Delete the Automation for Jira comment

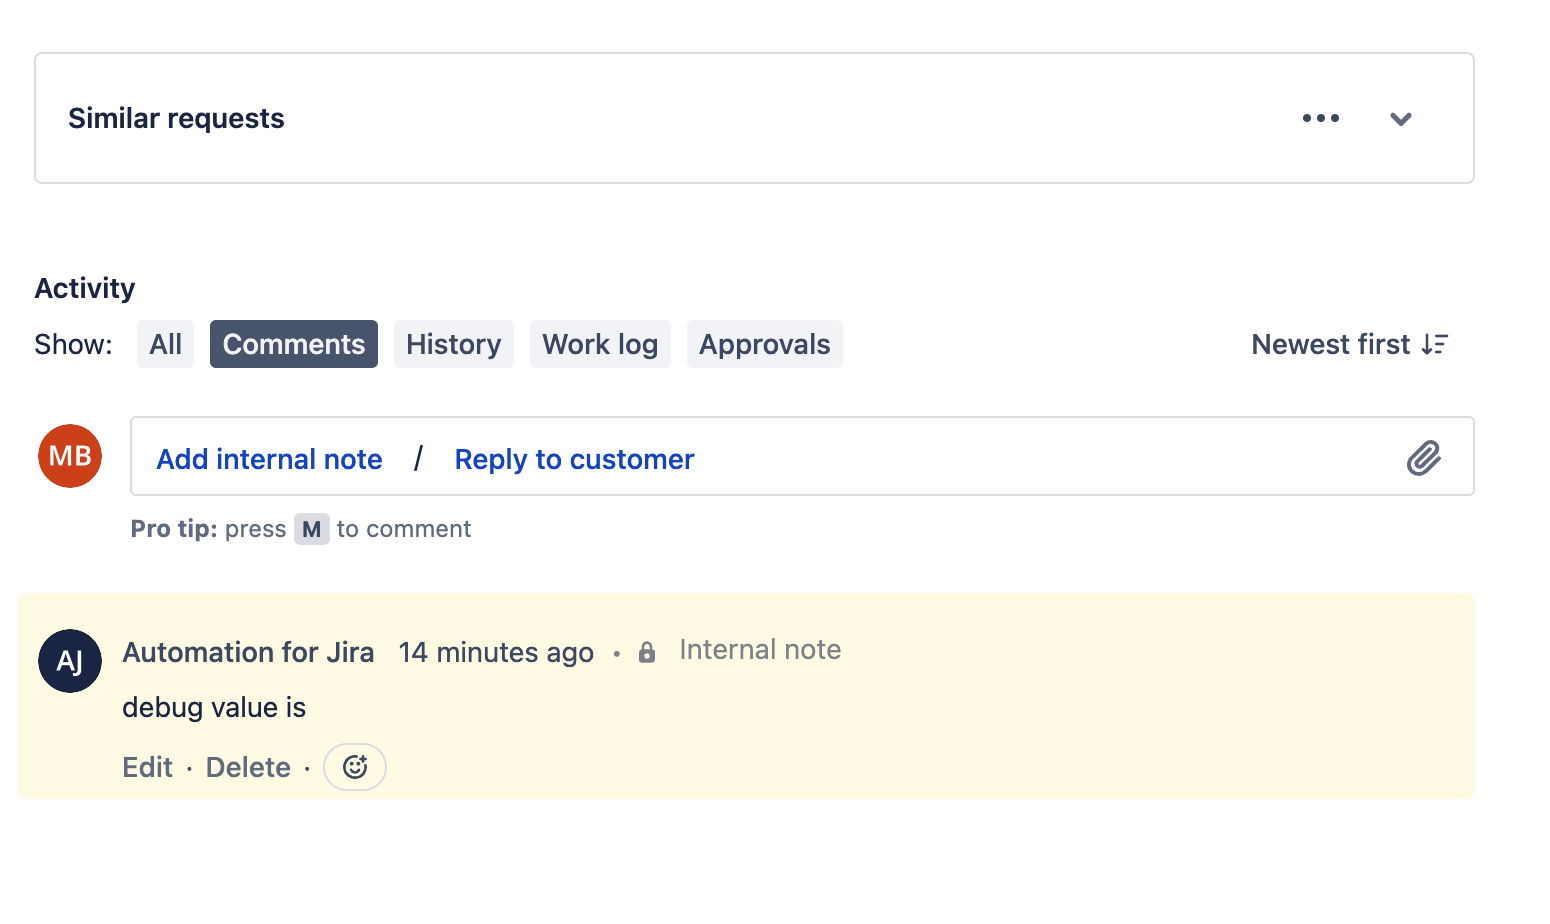point(248,766)
